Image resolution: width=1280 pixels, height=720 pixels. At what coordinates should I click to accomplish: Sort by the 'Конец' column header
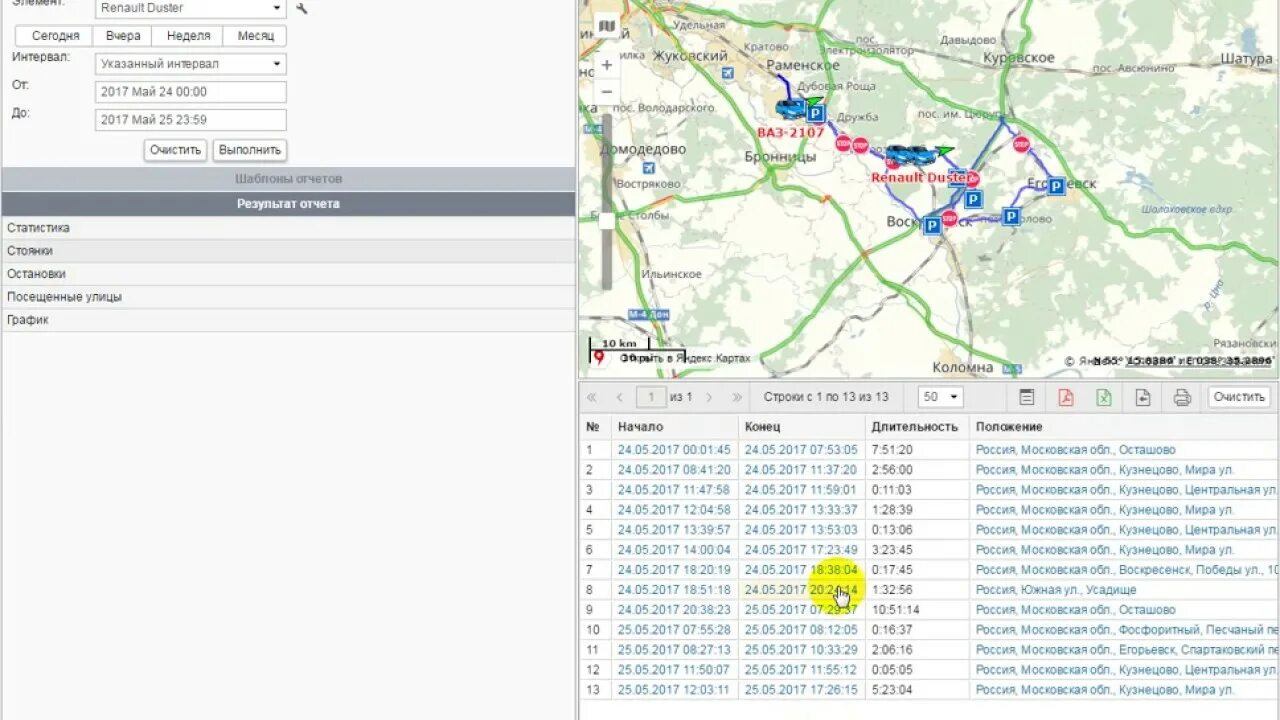tap(762, 427)
